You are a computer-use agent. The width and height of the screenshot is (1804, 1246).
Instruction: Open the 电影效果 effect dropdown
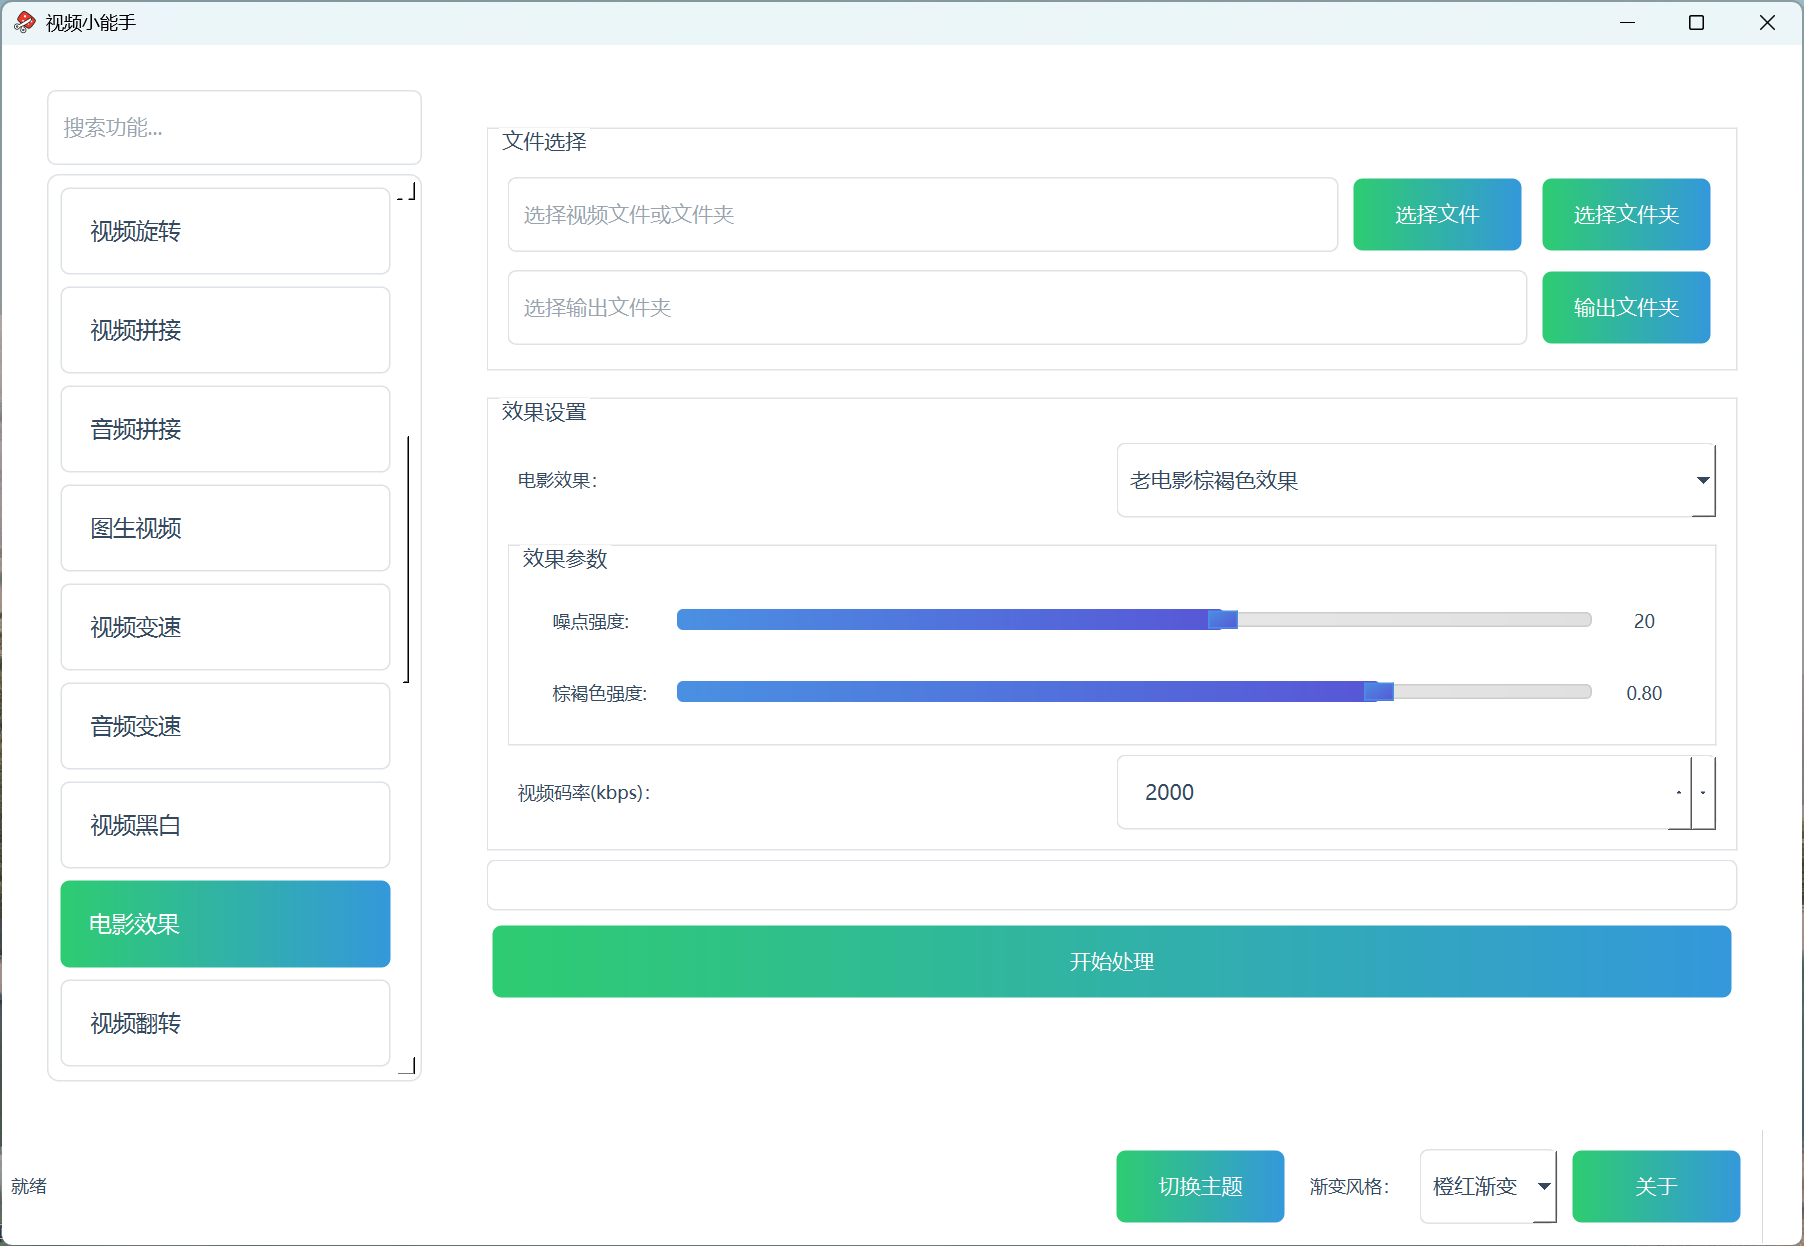1414,480
